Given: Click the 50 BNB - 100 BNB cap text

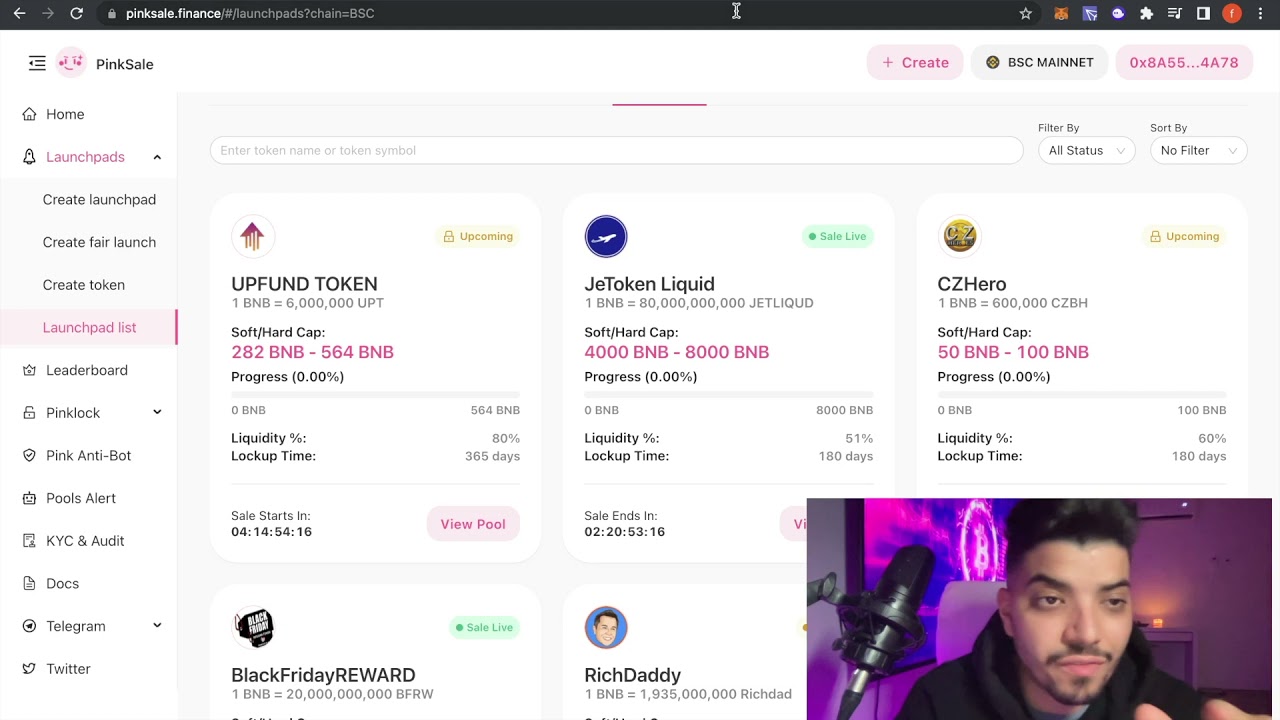Looking at the screenshot, I should tap(1013, 352).
